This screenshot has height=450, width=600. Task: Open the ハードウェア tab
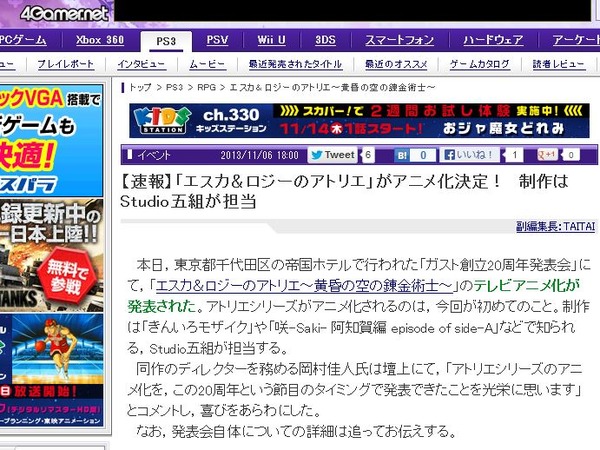click(x=493, y=40)
